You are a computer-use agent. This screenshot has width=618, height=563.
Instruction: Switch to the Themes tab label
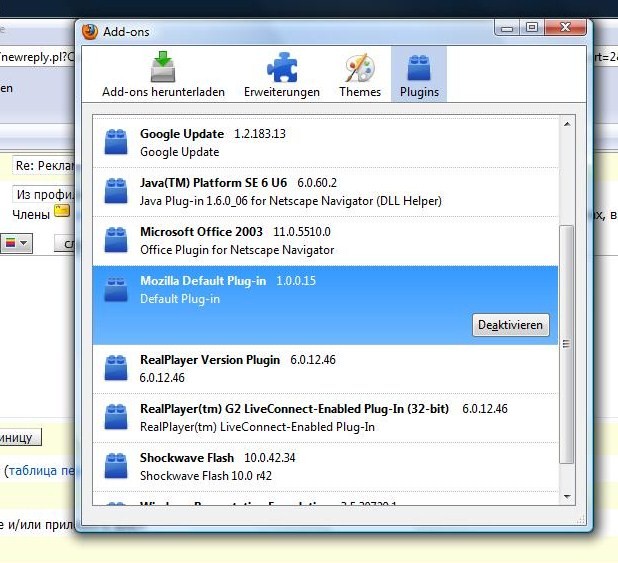pos(360,92)
